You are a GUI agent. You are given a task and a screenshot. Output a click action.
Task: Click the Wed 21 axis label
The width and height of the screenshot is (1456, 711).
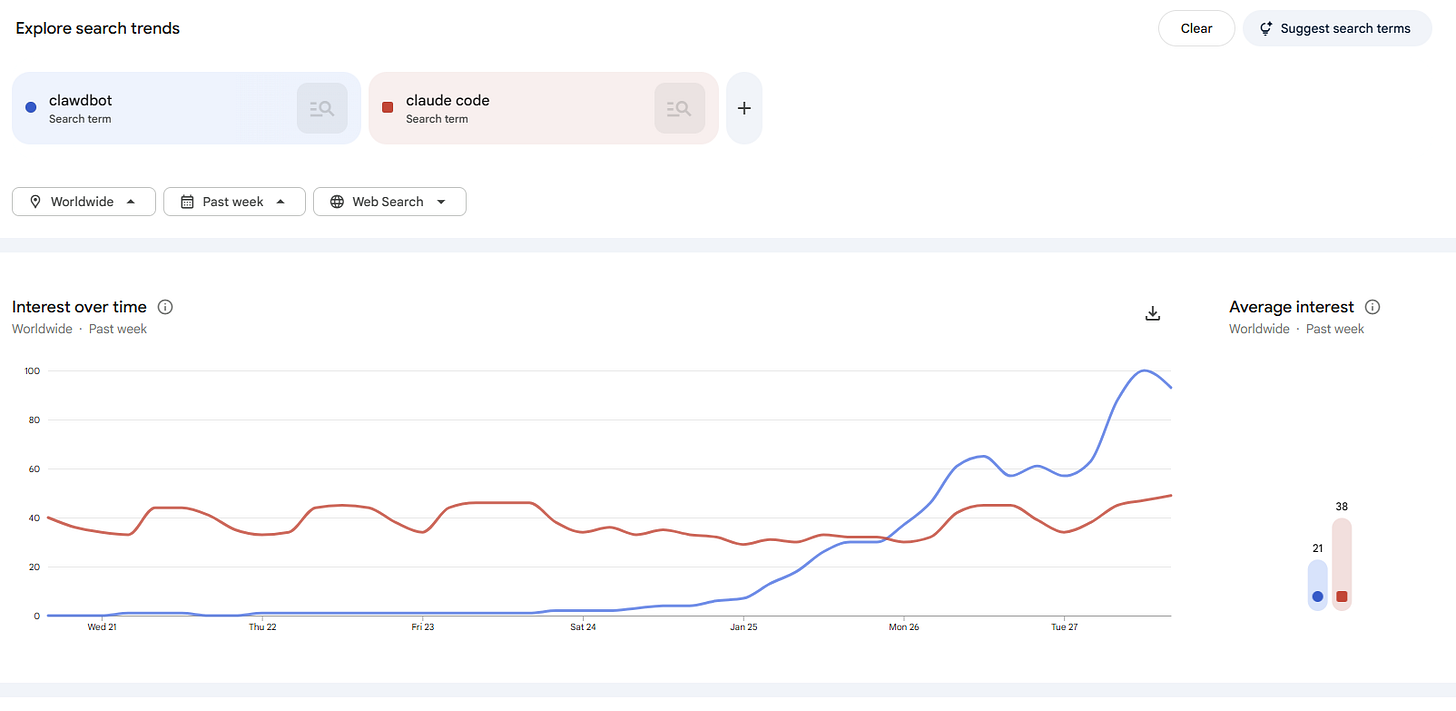coord(102,628)
